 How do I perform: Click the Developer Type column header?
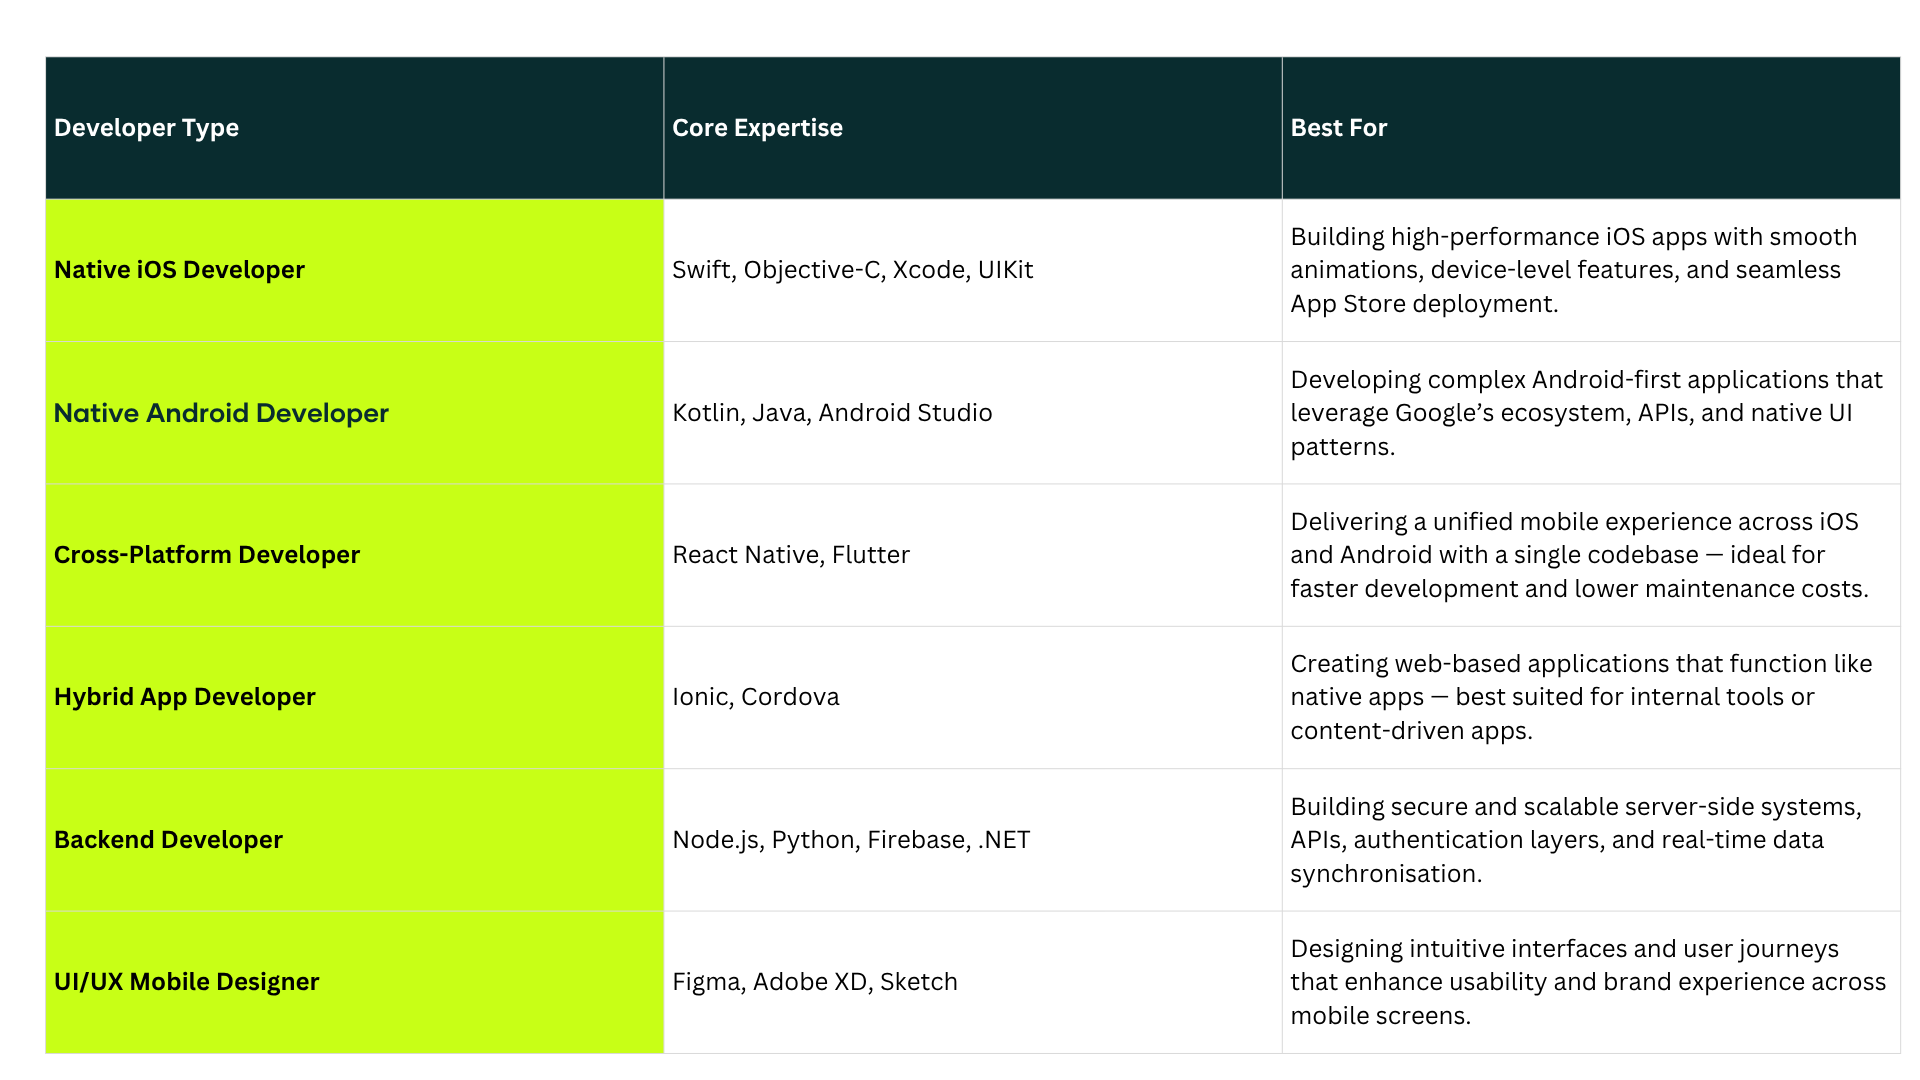tap(146, 128)
